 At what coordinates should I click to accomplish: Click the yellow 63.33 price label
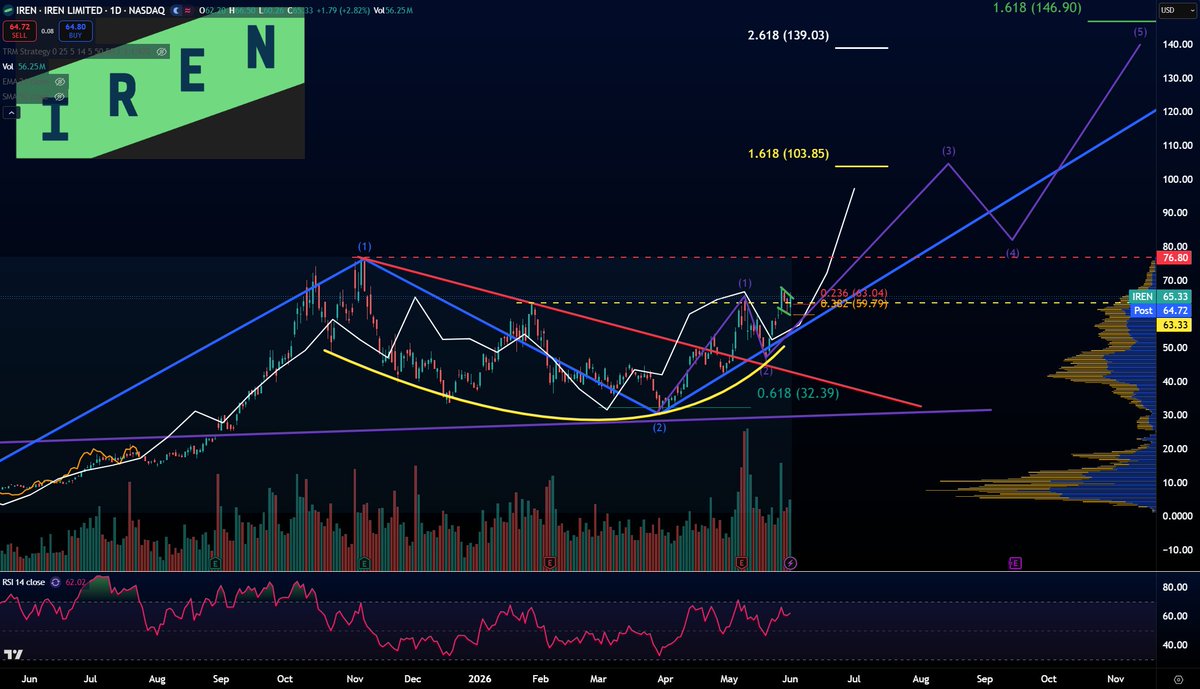point(1172,325)
